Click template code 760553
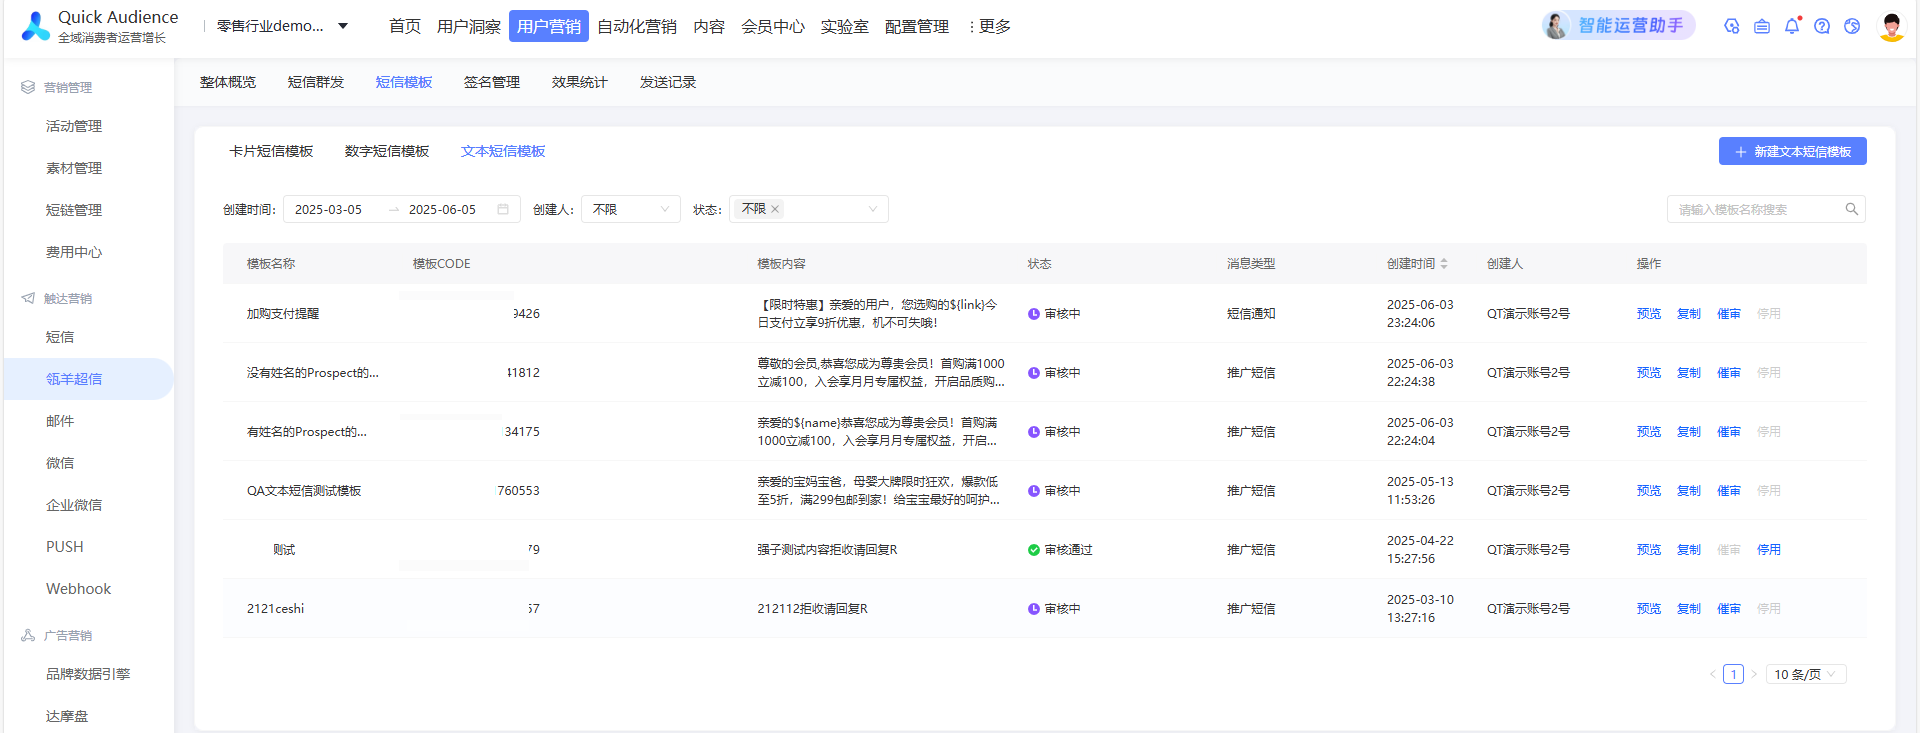Image resolution: width=1920 pixels, height=733 pixels. point(518,491)
